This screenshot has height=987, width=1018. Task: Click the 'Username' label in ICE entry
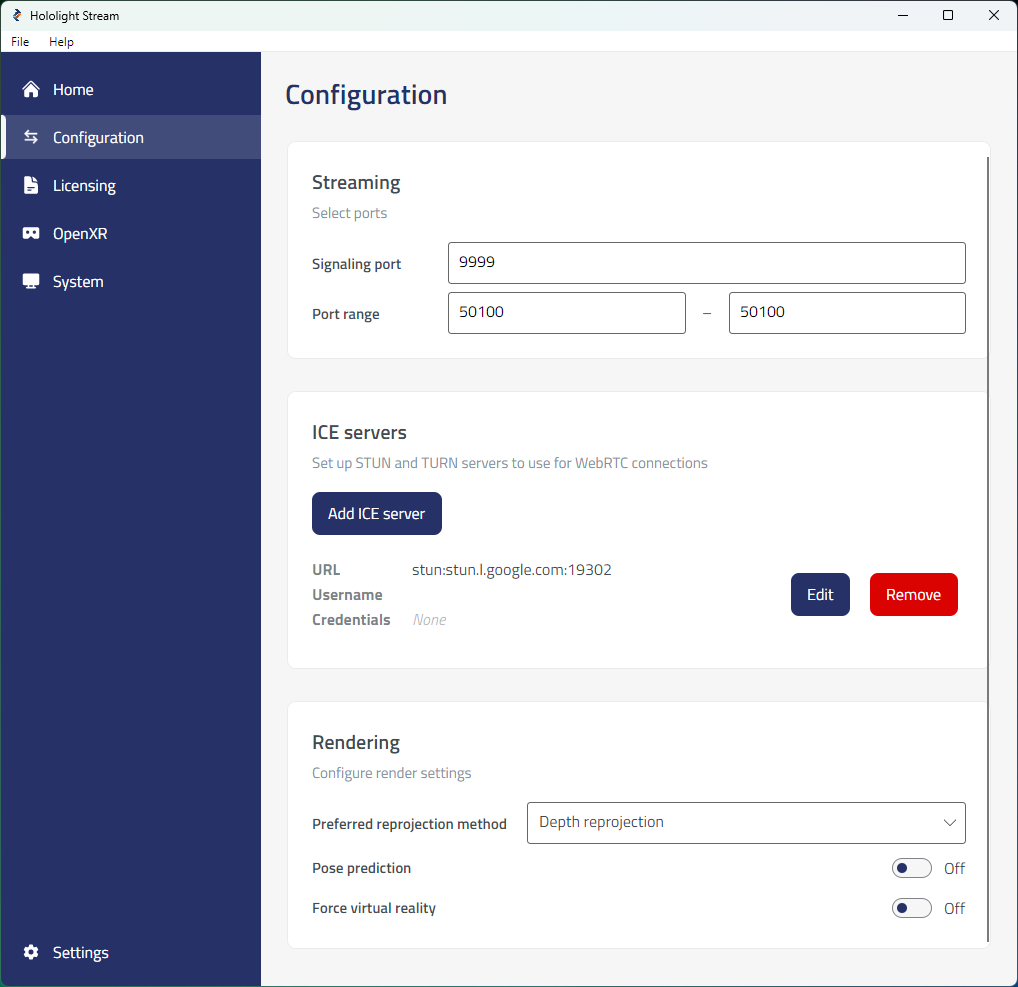[x=347, y=595]
